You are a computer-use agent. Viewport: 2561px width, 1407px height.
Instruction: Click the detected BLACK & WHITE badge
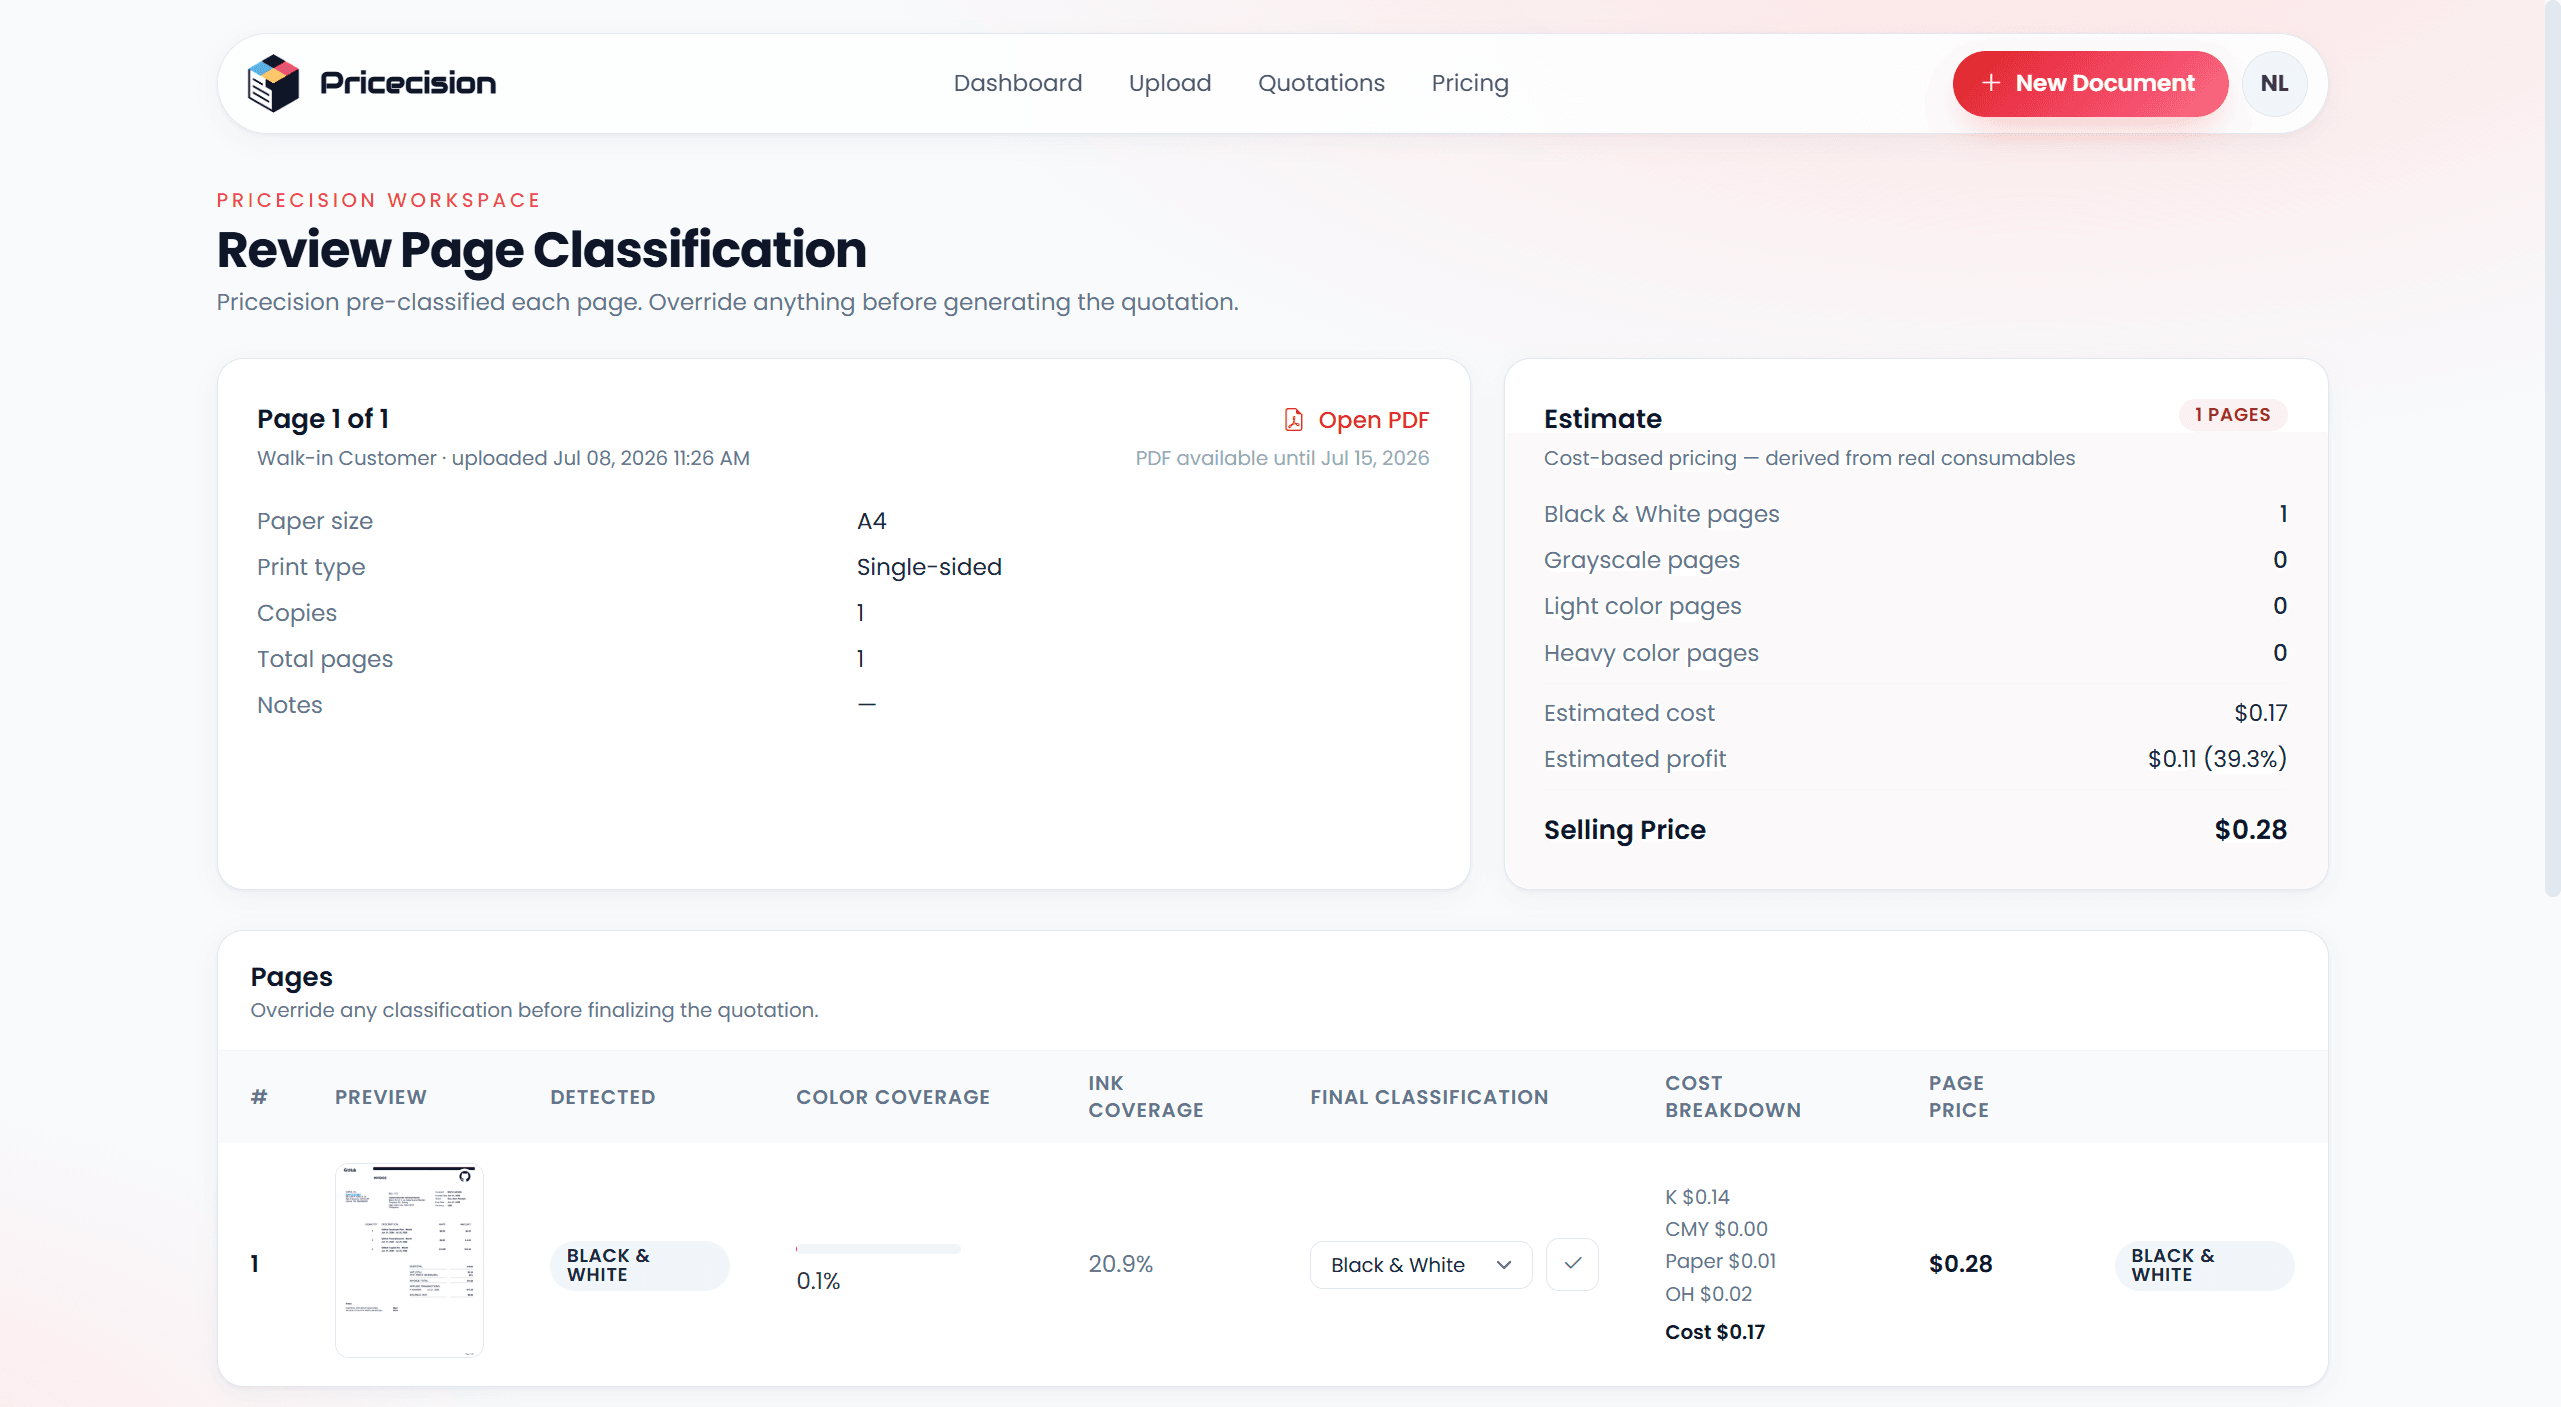639,1265
